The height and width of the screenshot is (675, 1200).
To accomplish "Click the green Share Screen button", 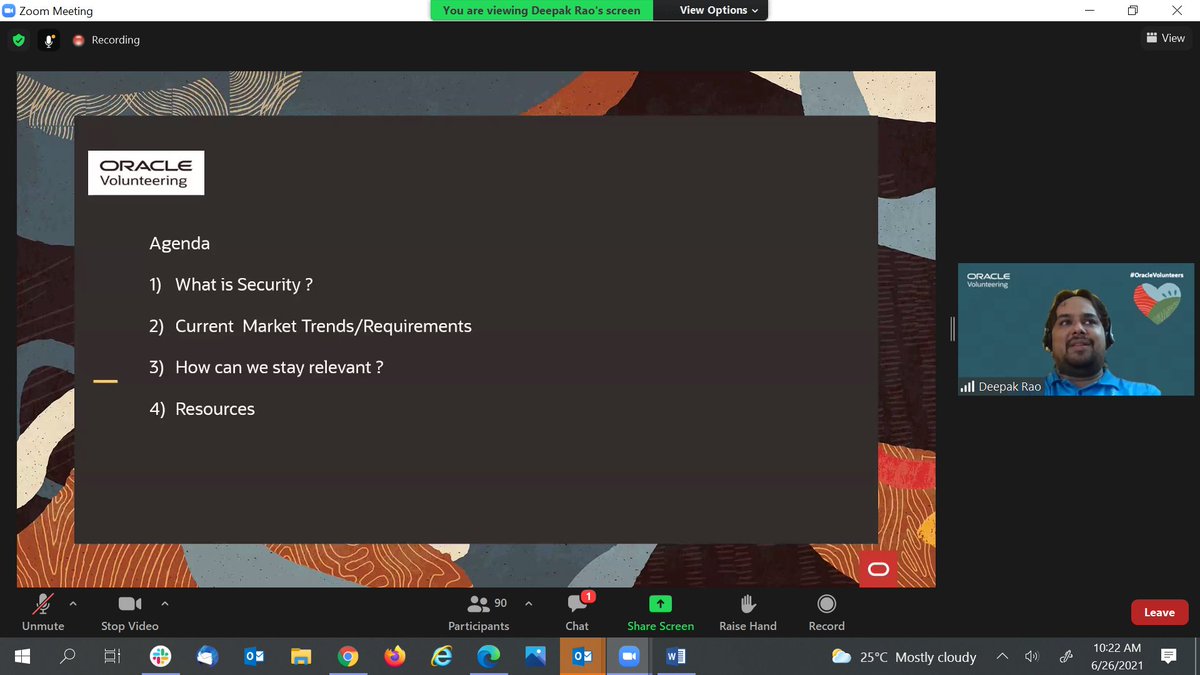I will (x=660, y=611).
